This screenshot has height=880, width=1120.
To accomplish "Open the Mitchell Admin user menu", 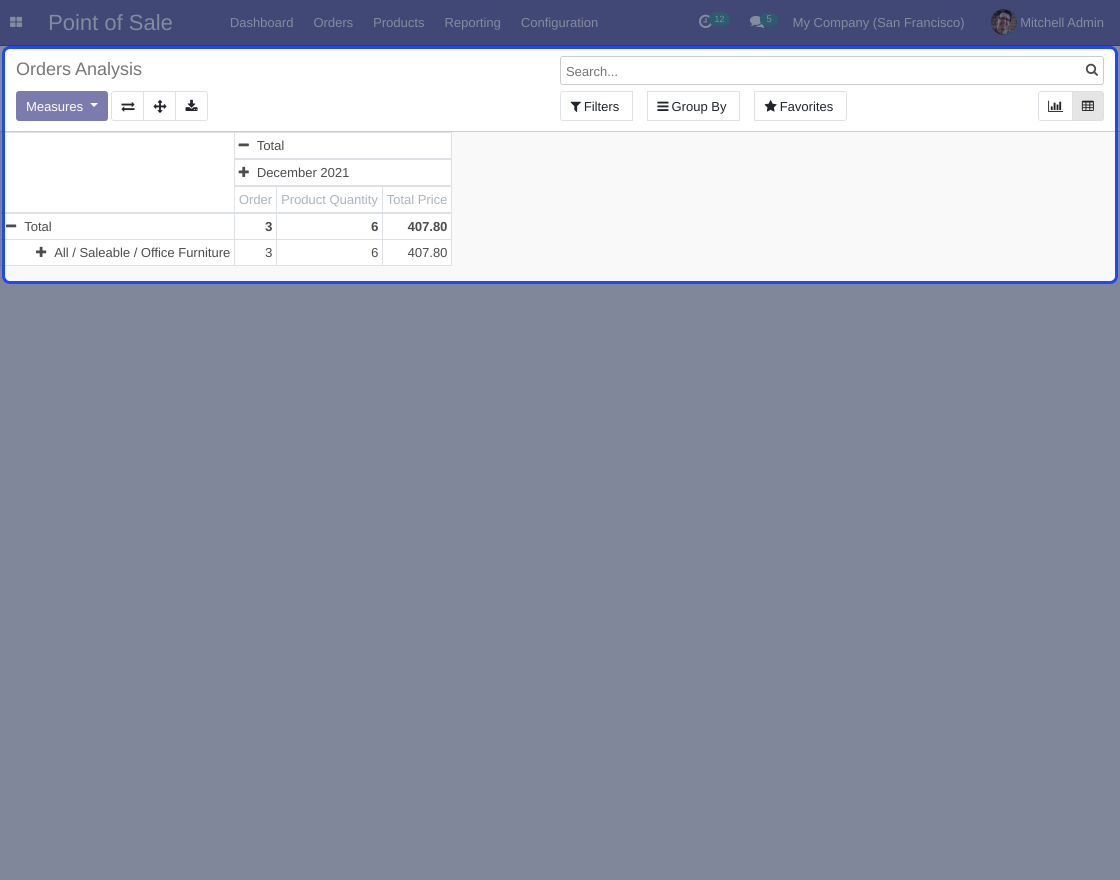I will tap(1047, 23).
